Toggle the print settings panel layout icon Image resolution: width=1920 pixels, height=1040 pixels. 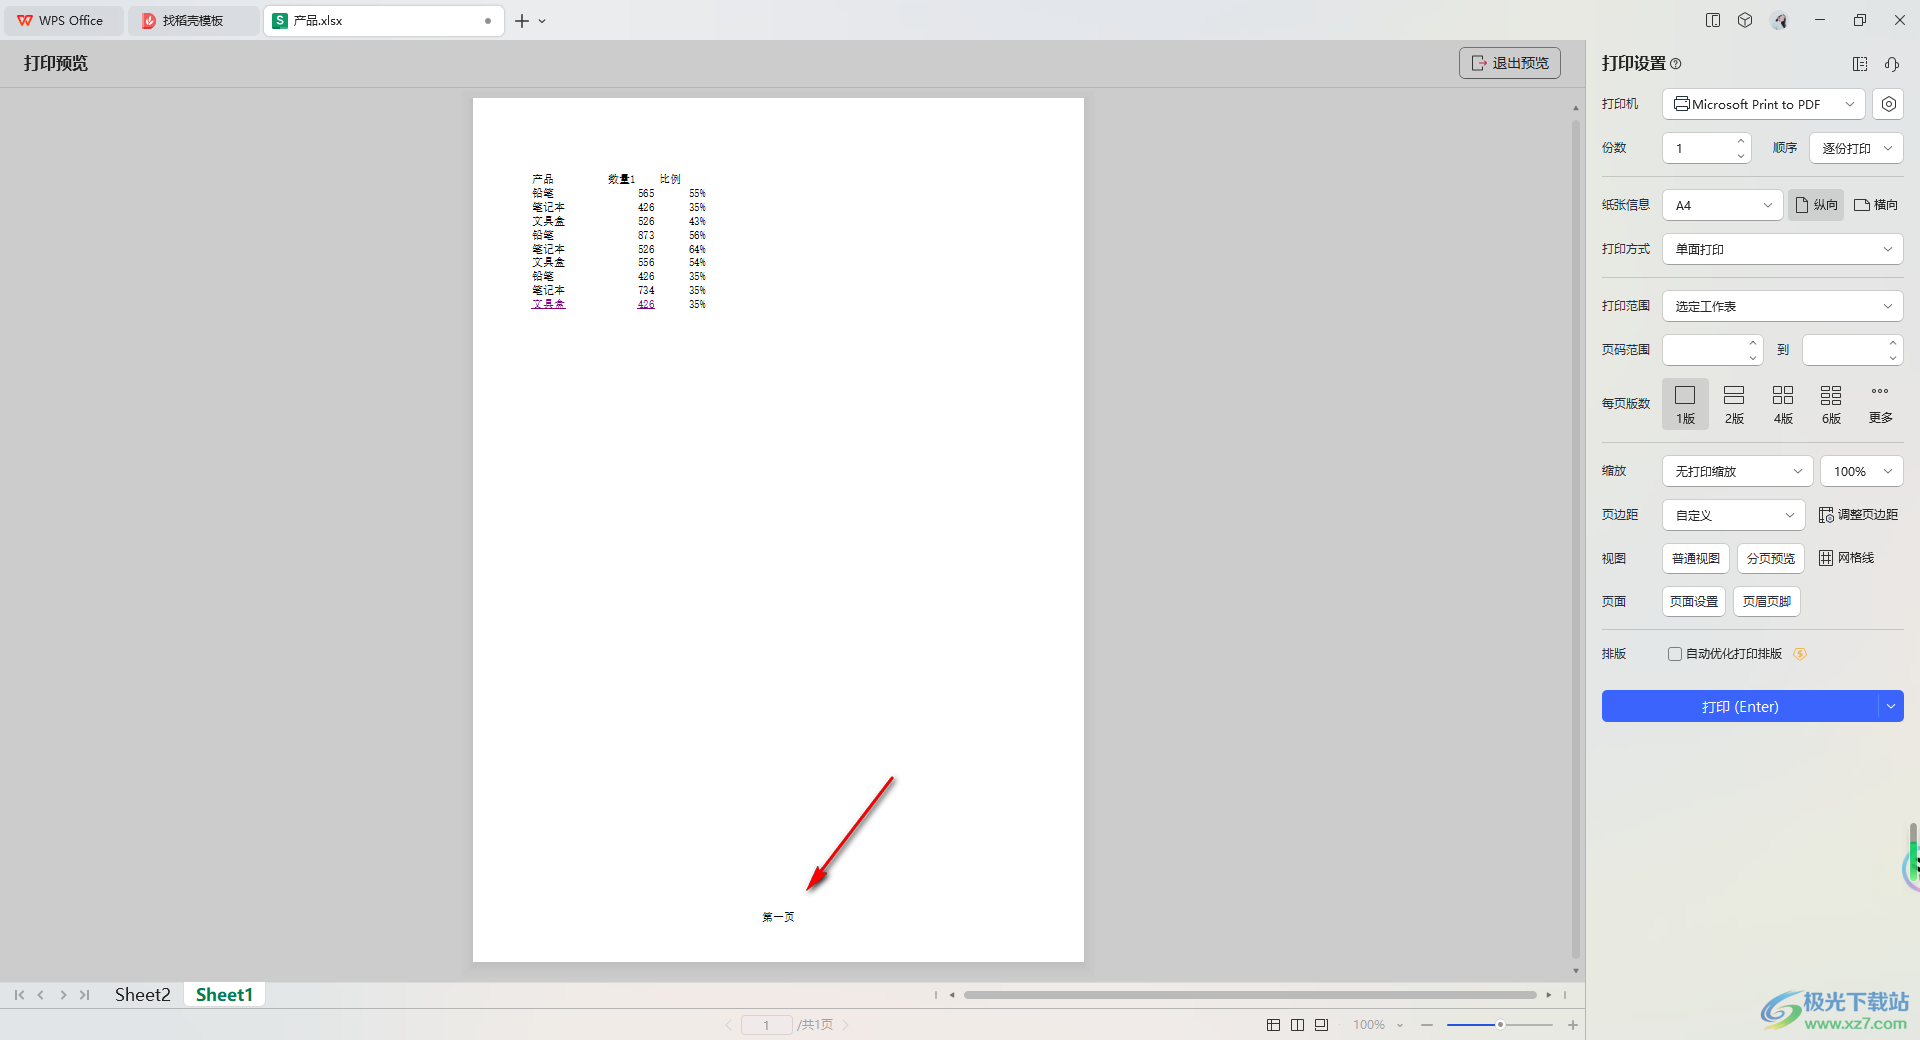click(x=1860, y=64)
